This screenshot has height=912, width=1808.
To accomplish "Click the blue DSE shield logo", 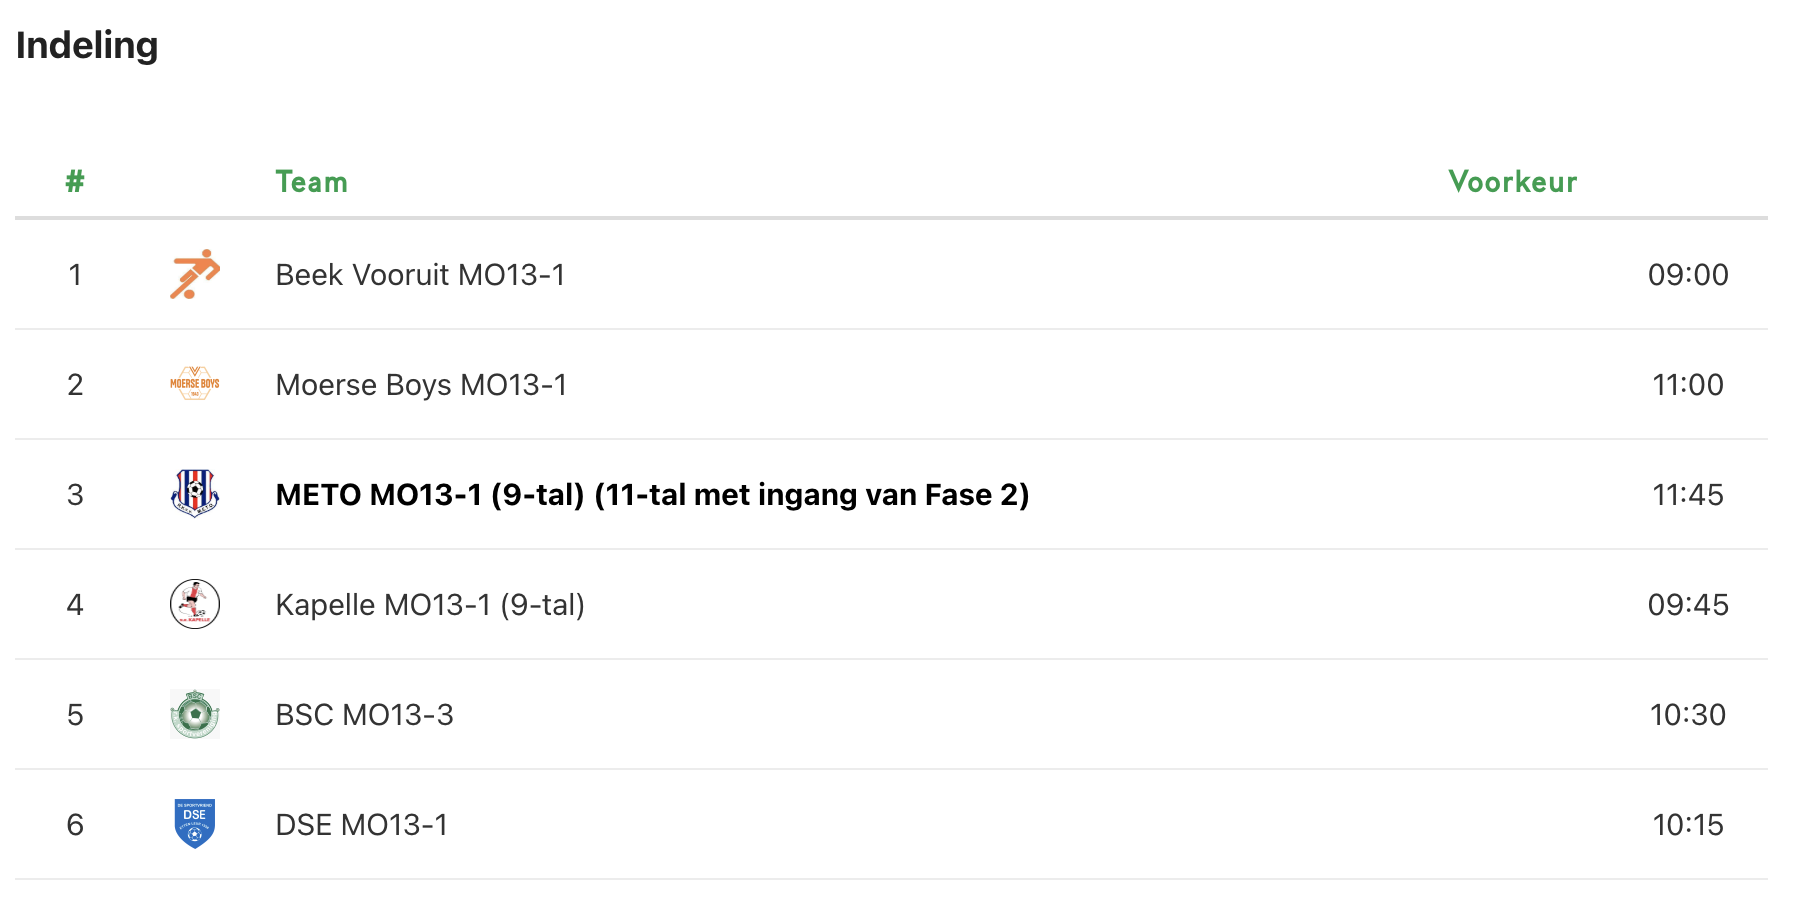I will 194,824.
